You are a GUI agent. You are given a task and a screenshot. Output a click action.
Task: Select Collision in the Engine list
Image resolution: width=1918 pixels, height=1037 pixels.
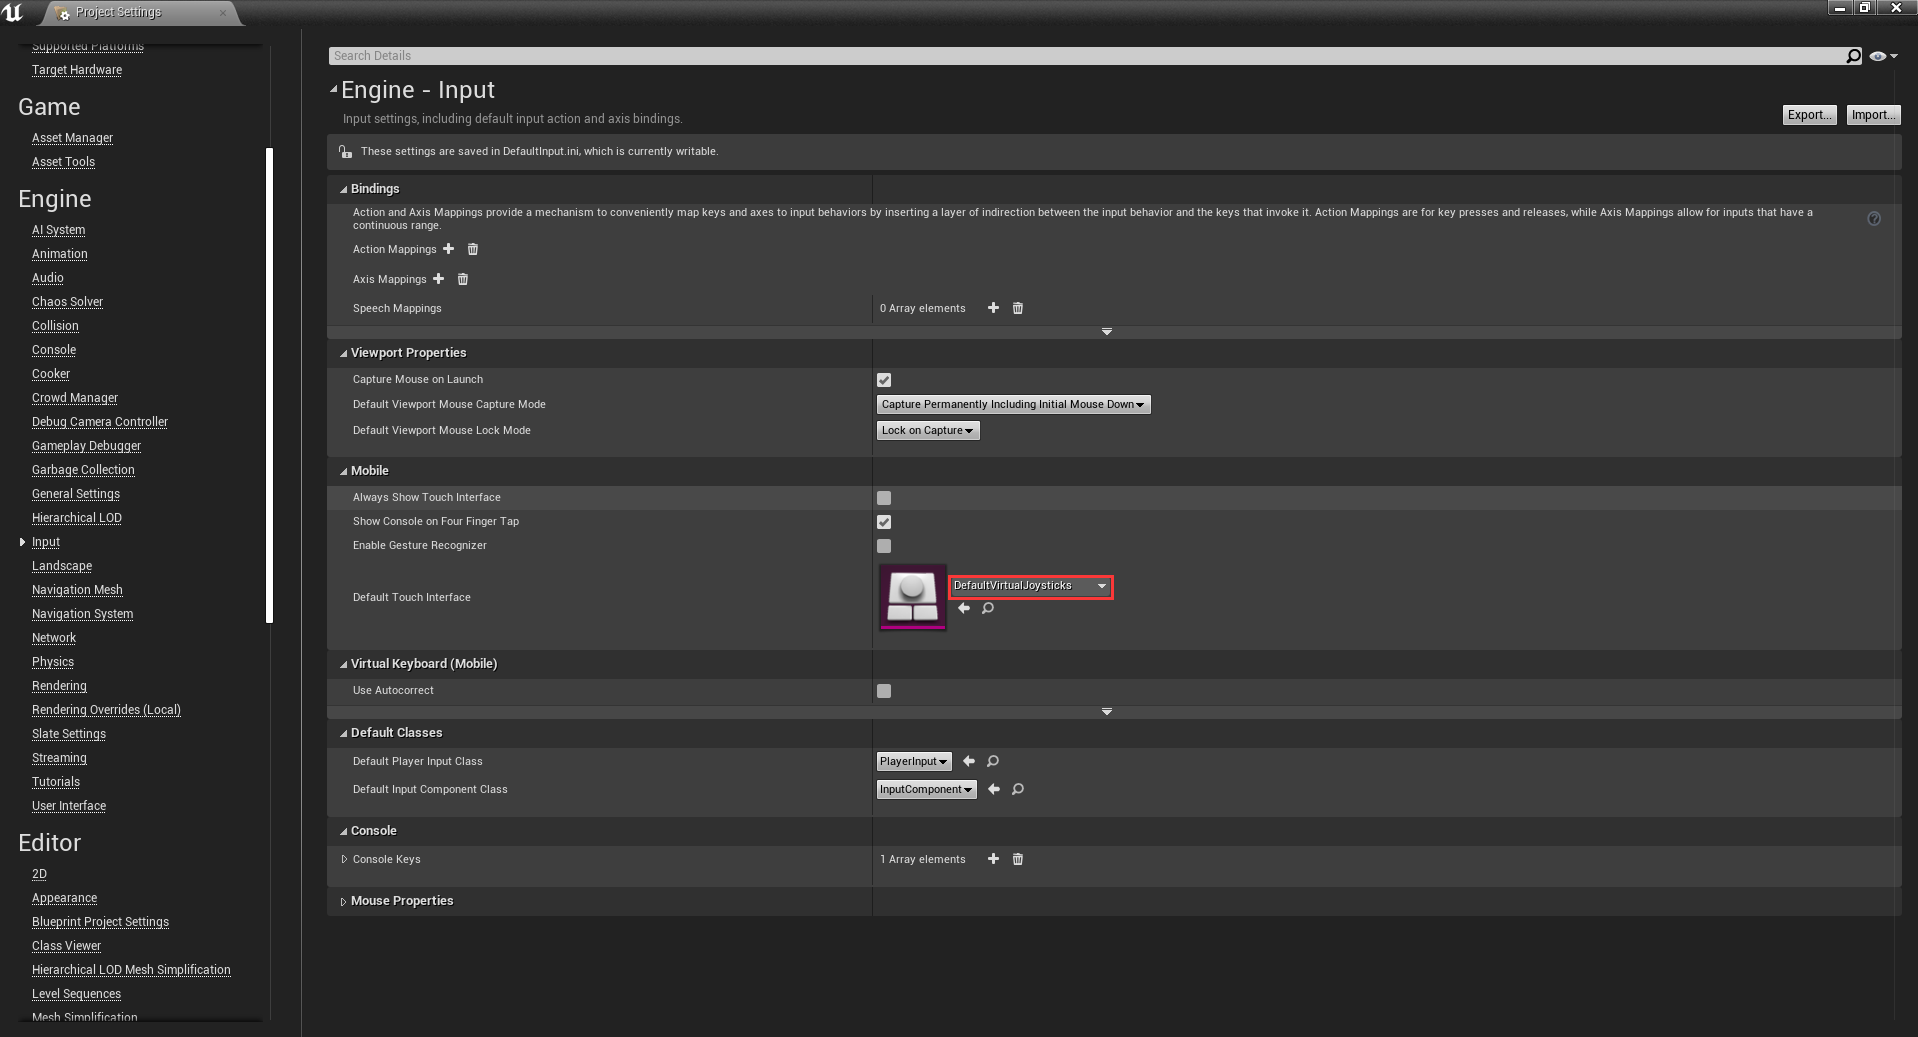point(55,326)
